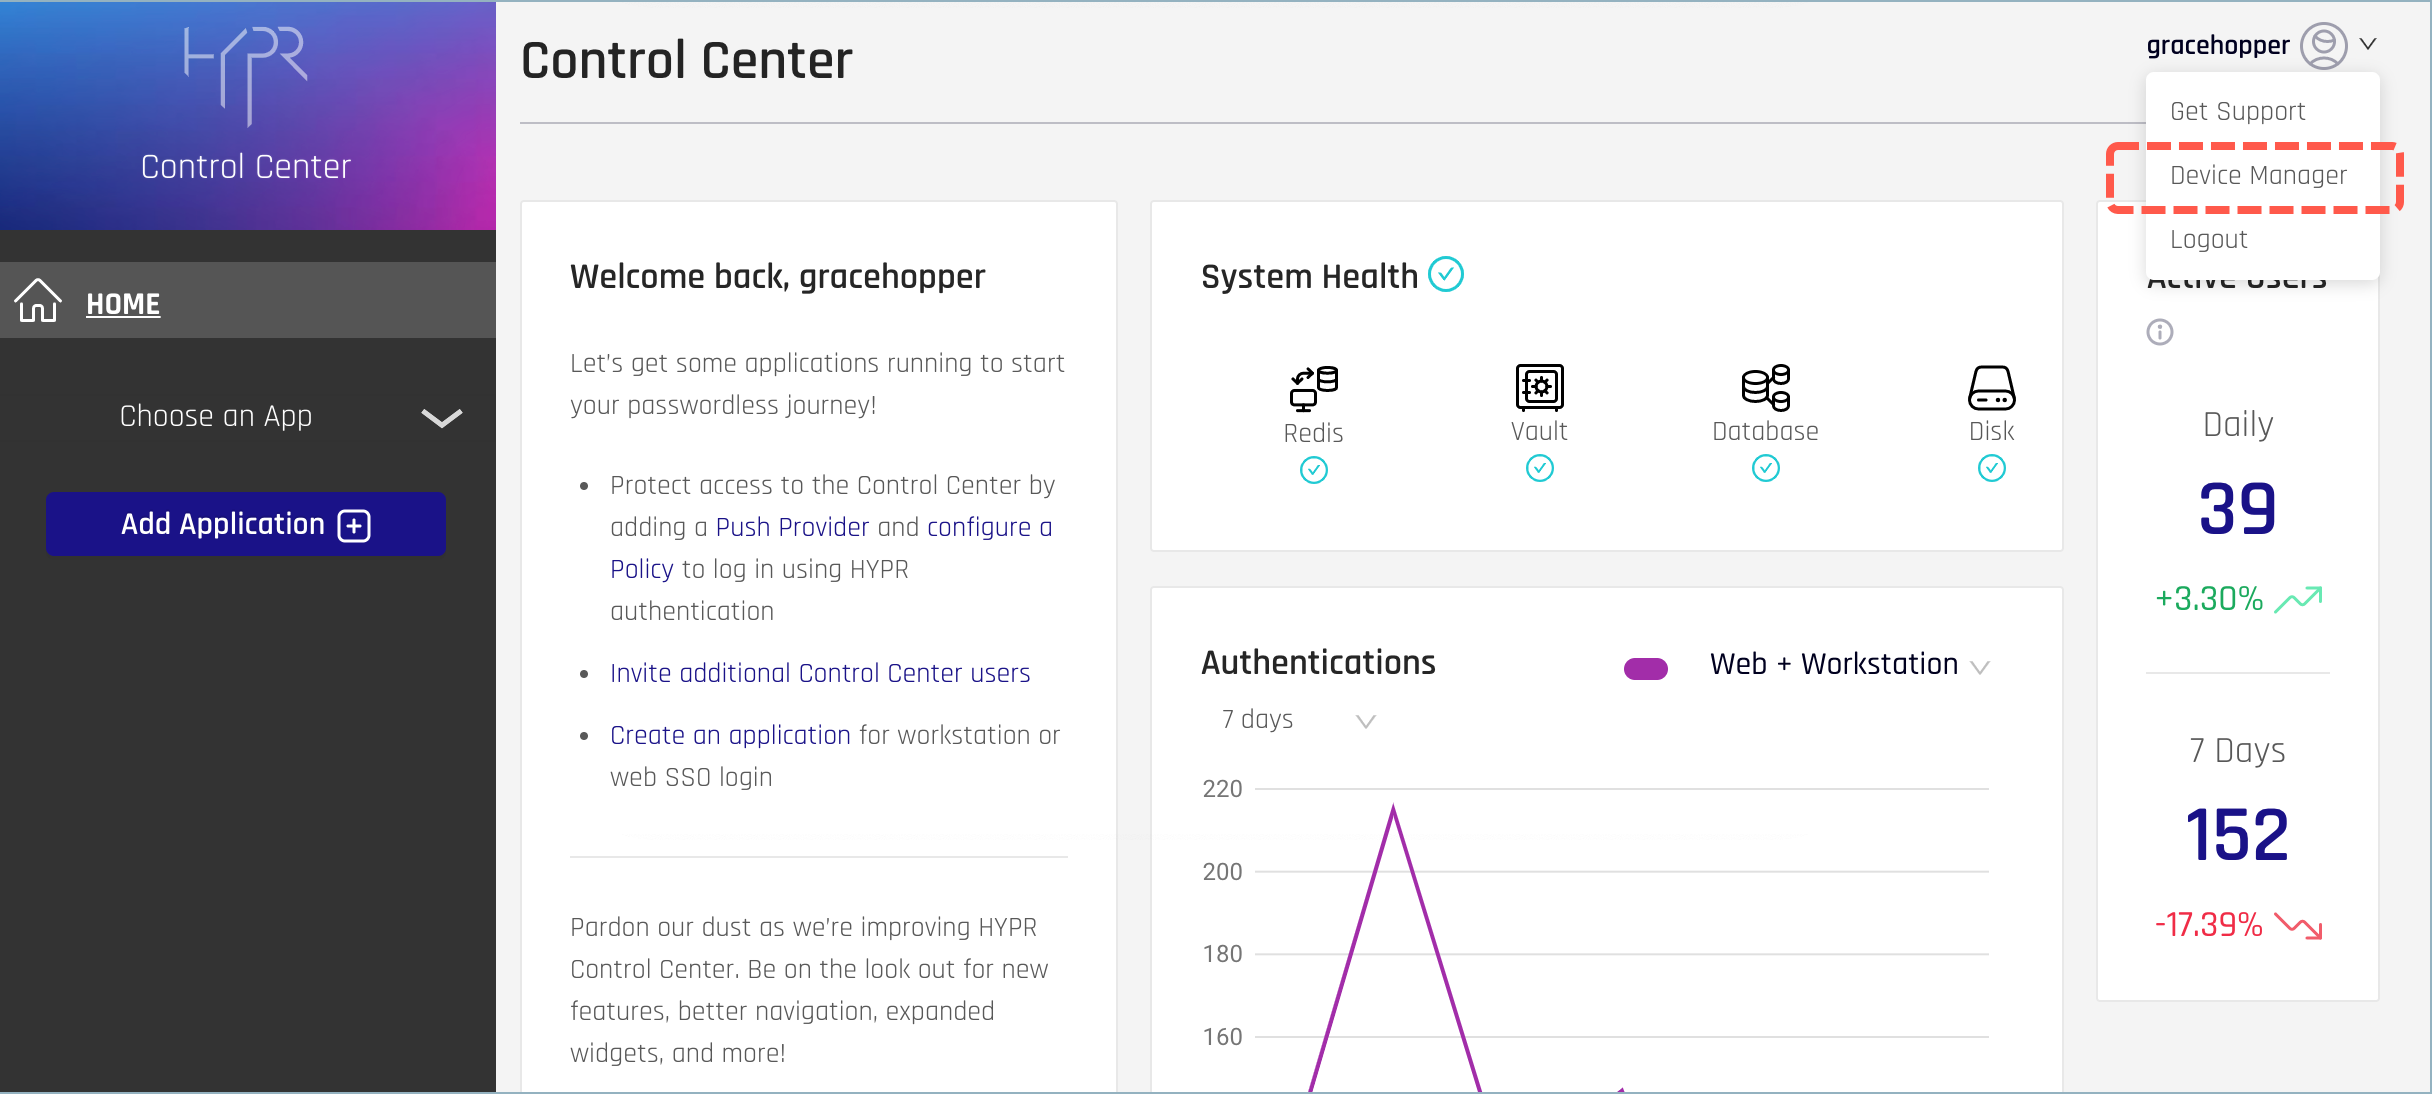Open the 7 days range dropdown
The image size is (2432, 1094).
(x=1365, y=721)
